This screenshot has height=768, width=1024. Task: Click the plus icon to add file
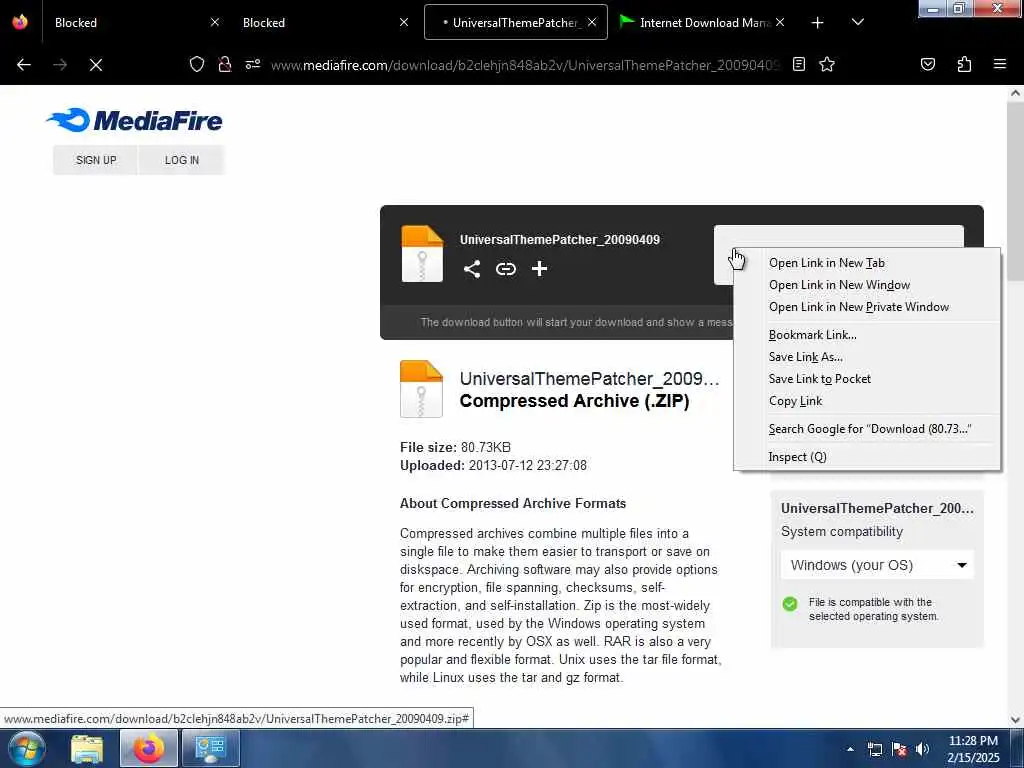click(539, 268)
